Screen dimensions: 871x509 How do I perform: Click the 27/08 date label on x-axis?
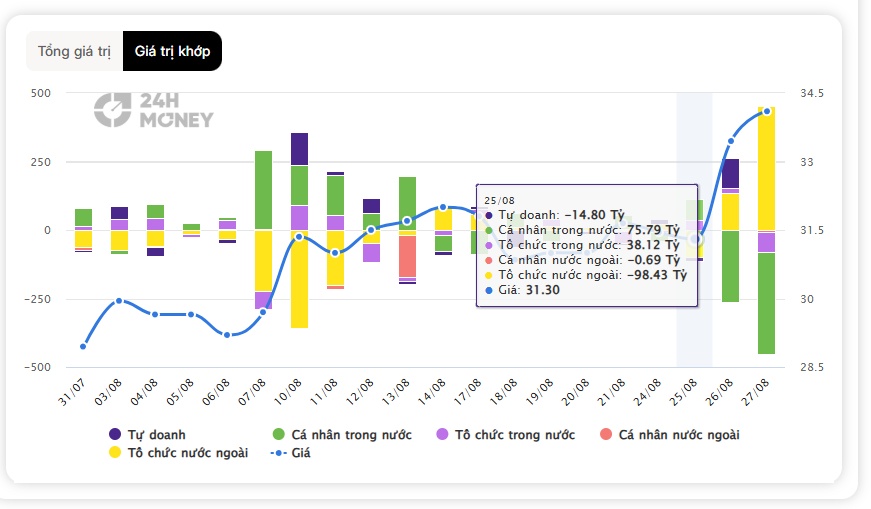tap(755, 392)
